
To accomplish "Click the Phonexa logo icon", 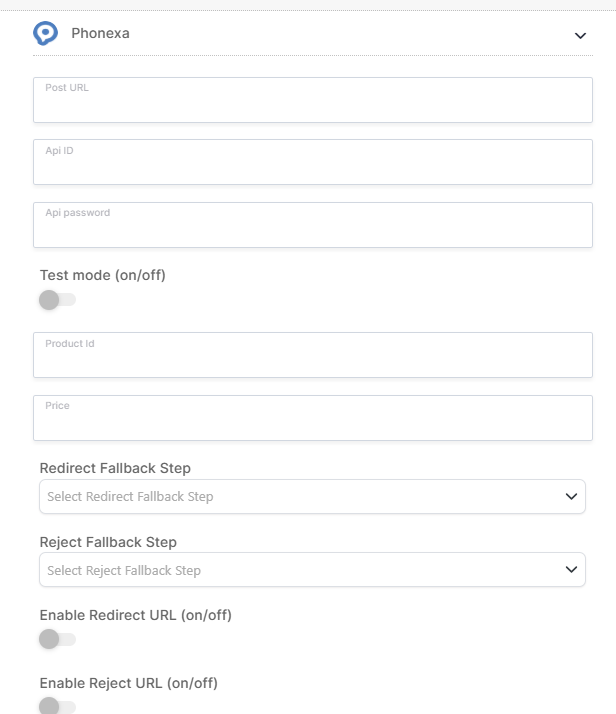I will point(46,33).
